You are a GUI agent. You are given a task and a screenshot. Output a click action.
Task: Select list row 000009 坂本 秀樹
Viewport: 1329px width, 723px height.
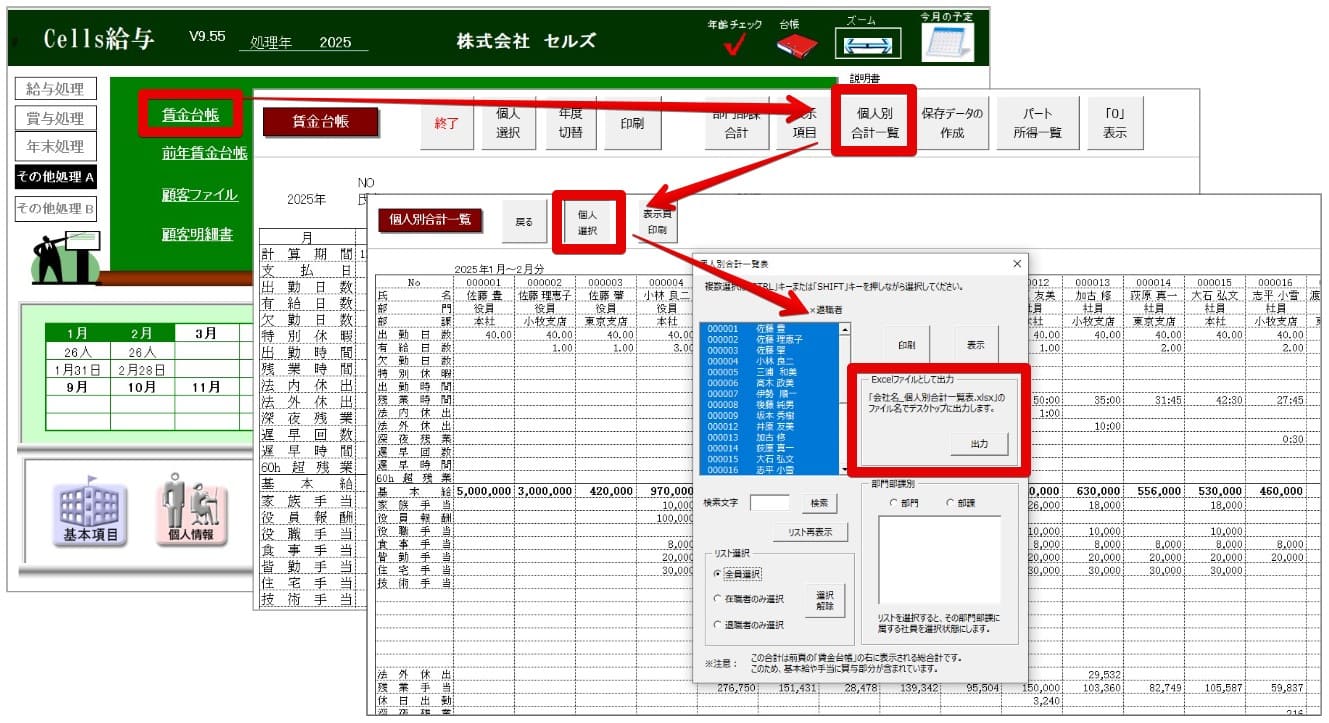pos(769,414)
